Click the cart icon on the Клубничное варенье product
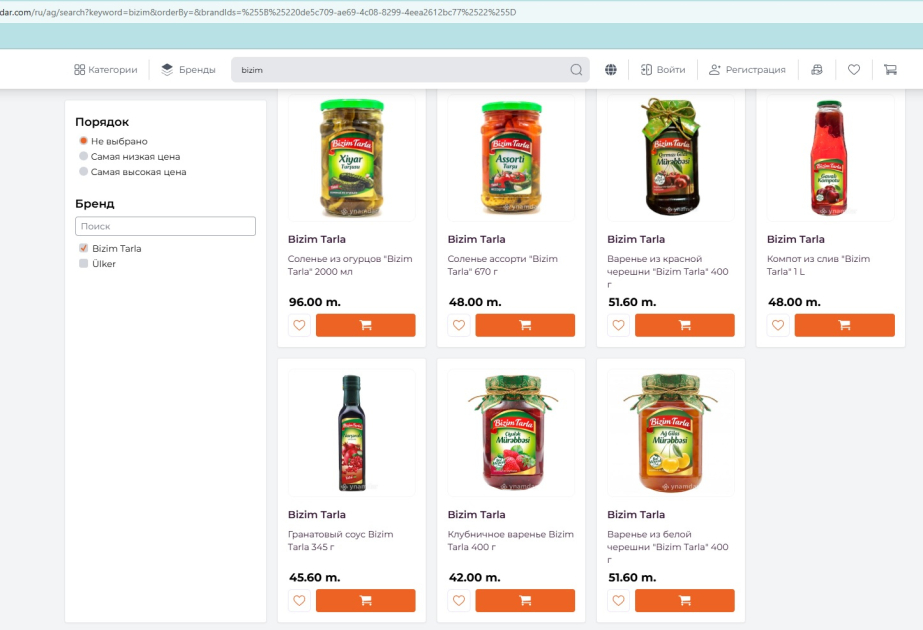This screenshot has width=923, height=630. (x=525, y=600)
